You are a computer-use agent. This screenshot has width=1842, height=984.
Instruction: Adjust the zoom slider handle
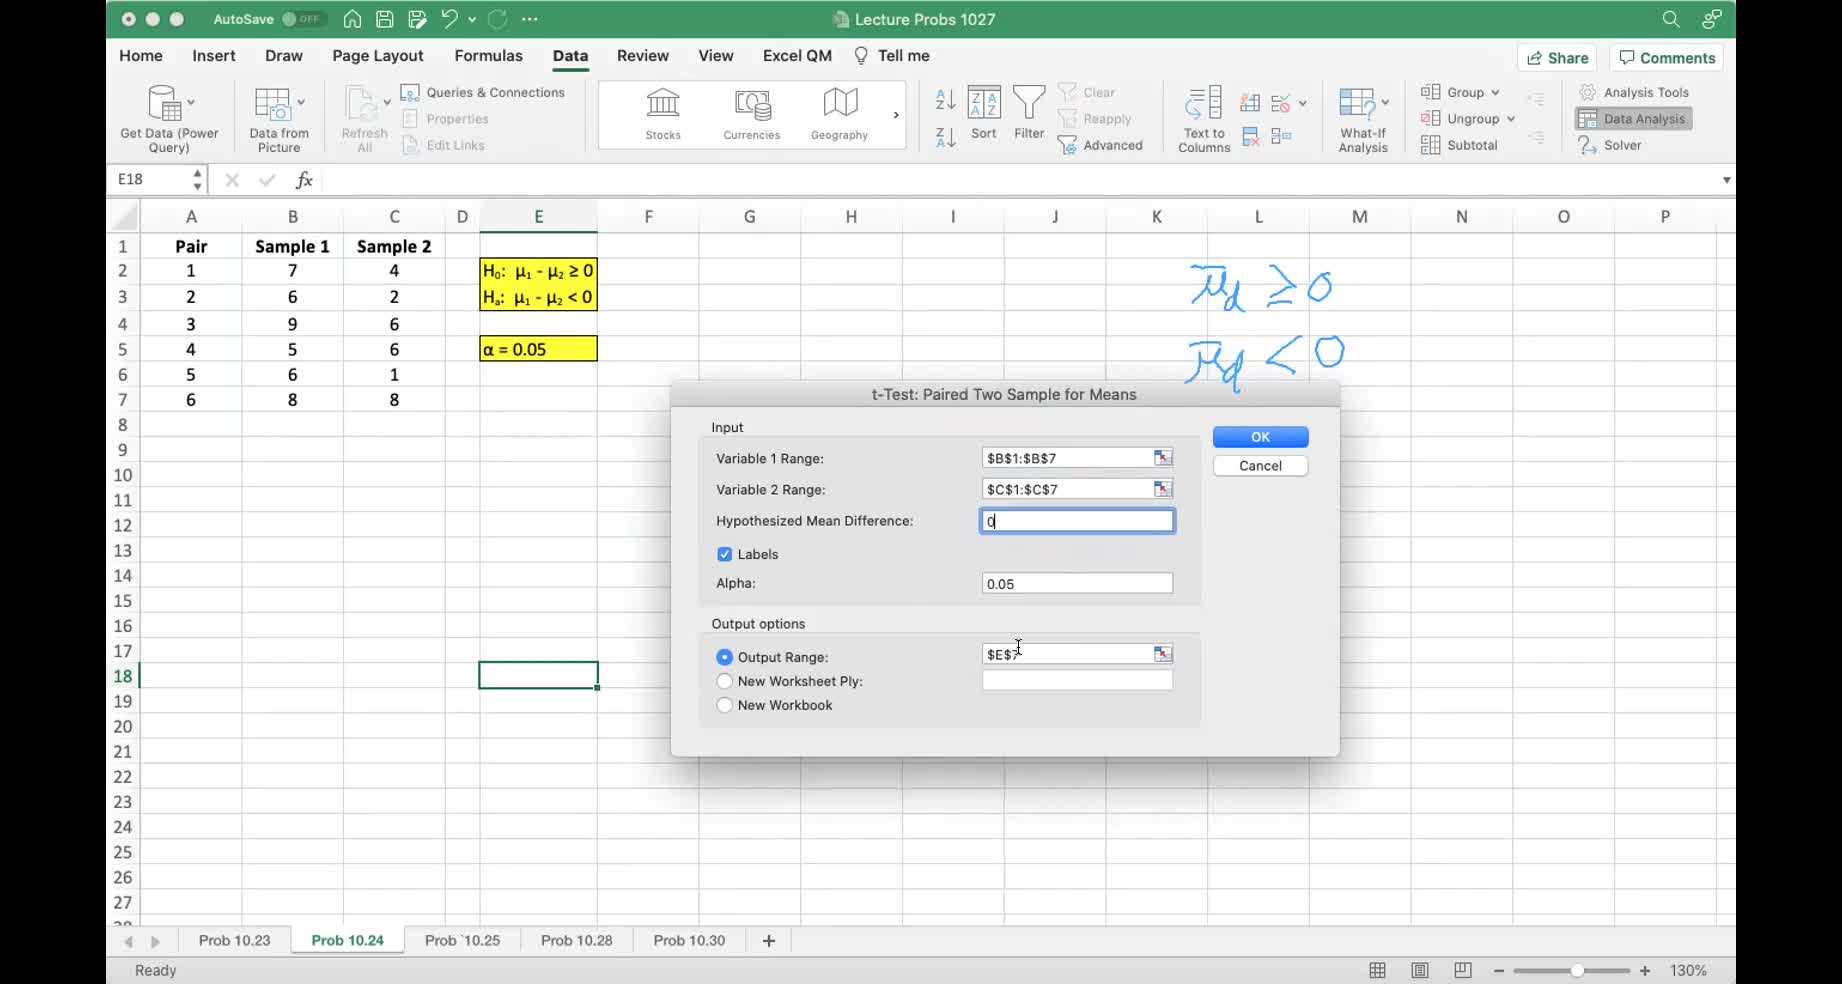point(1577,970)
